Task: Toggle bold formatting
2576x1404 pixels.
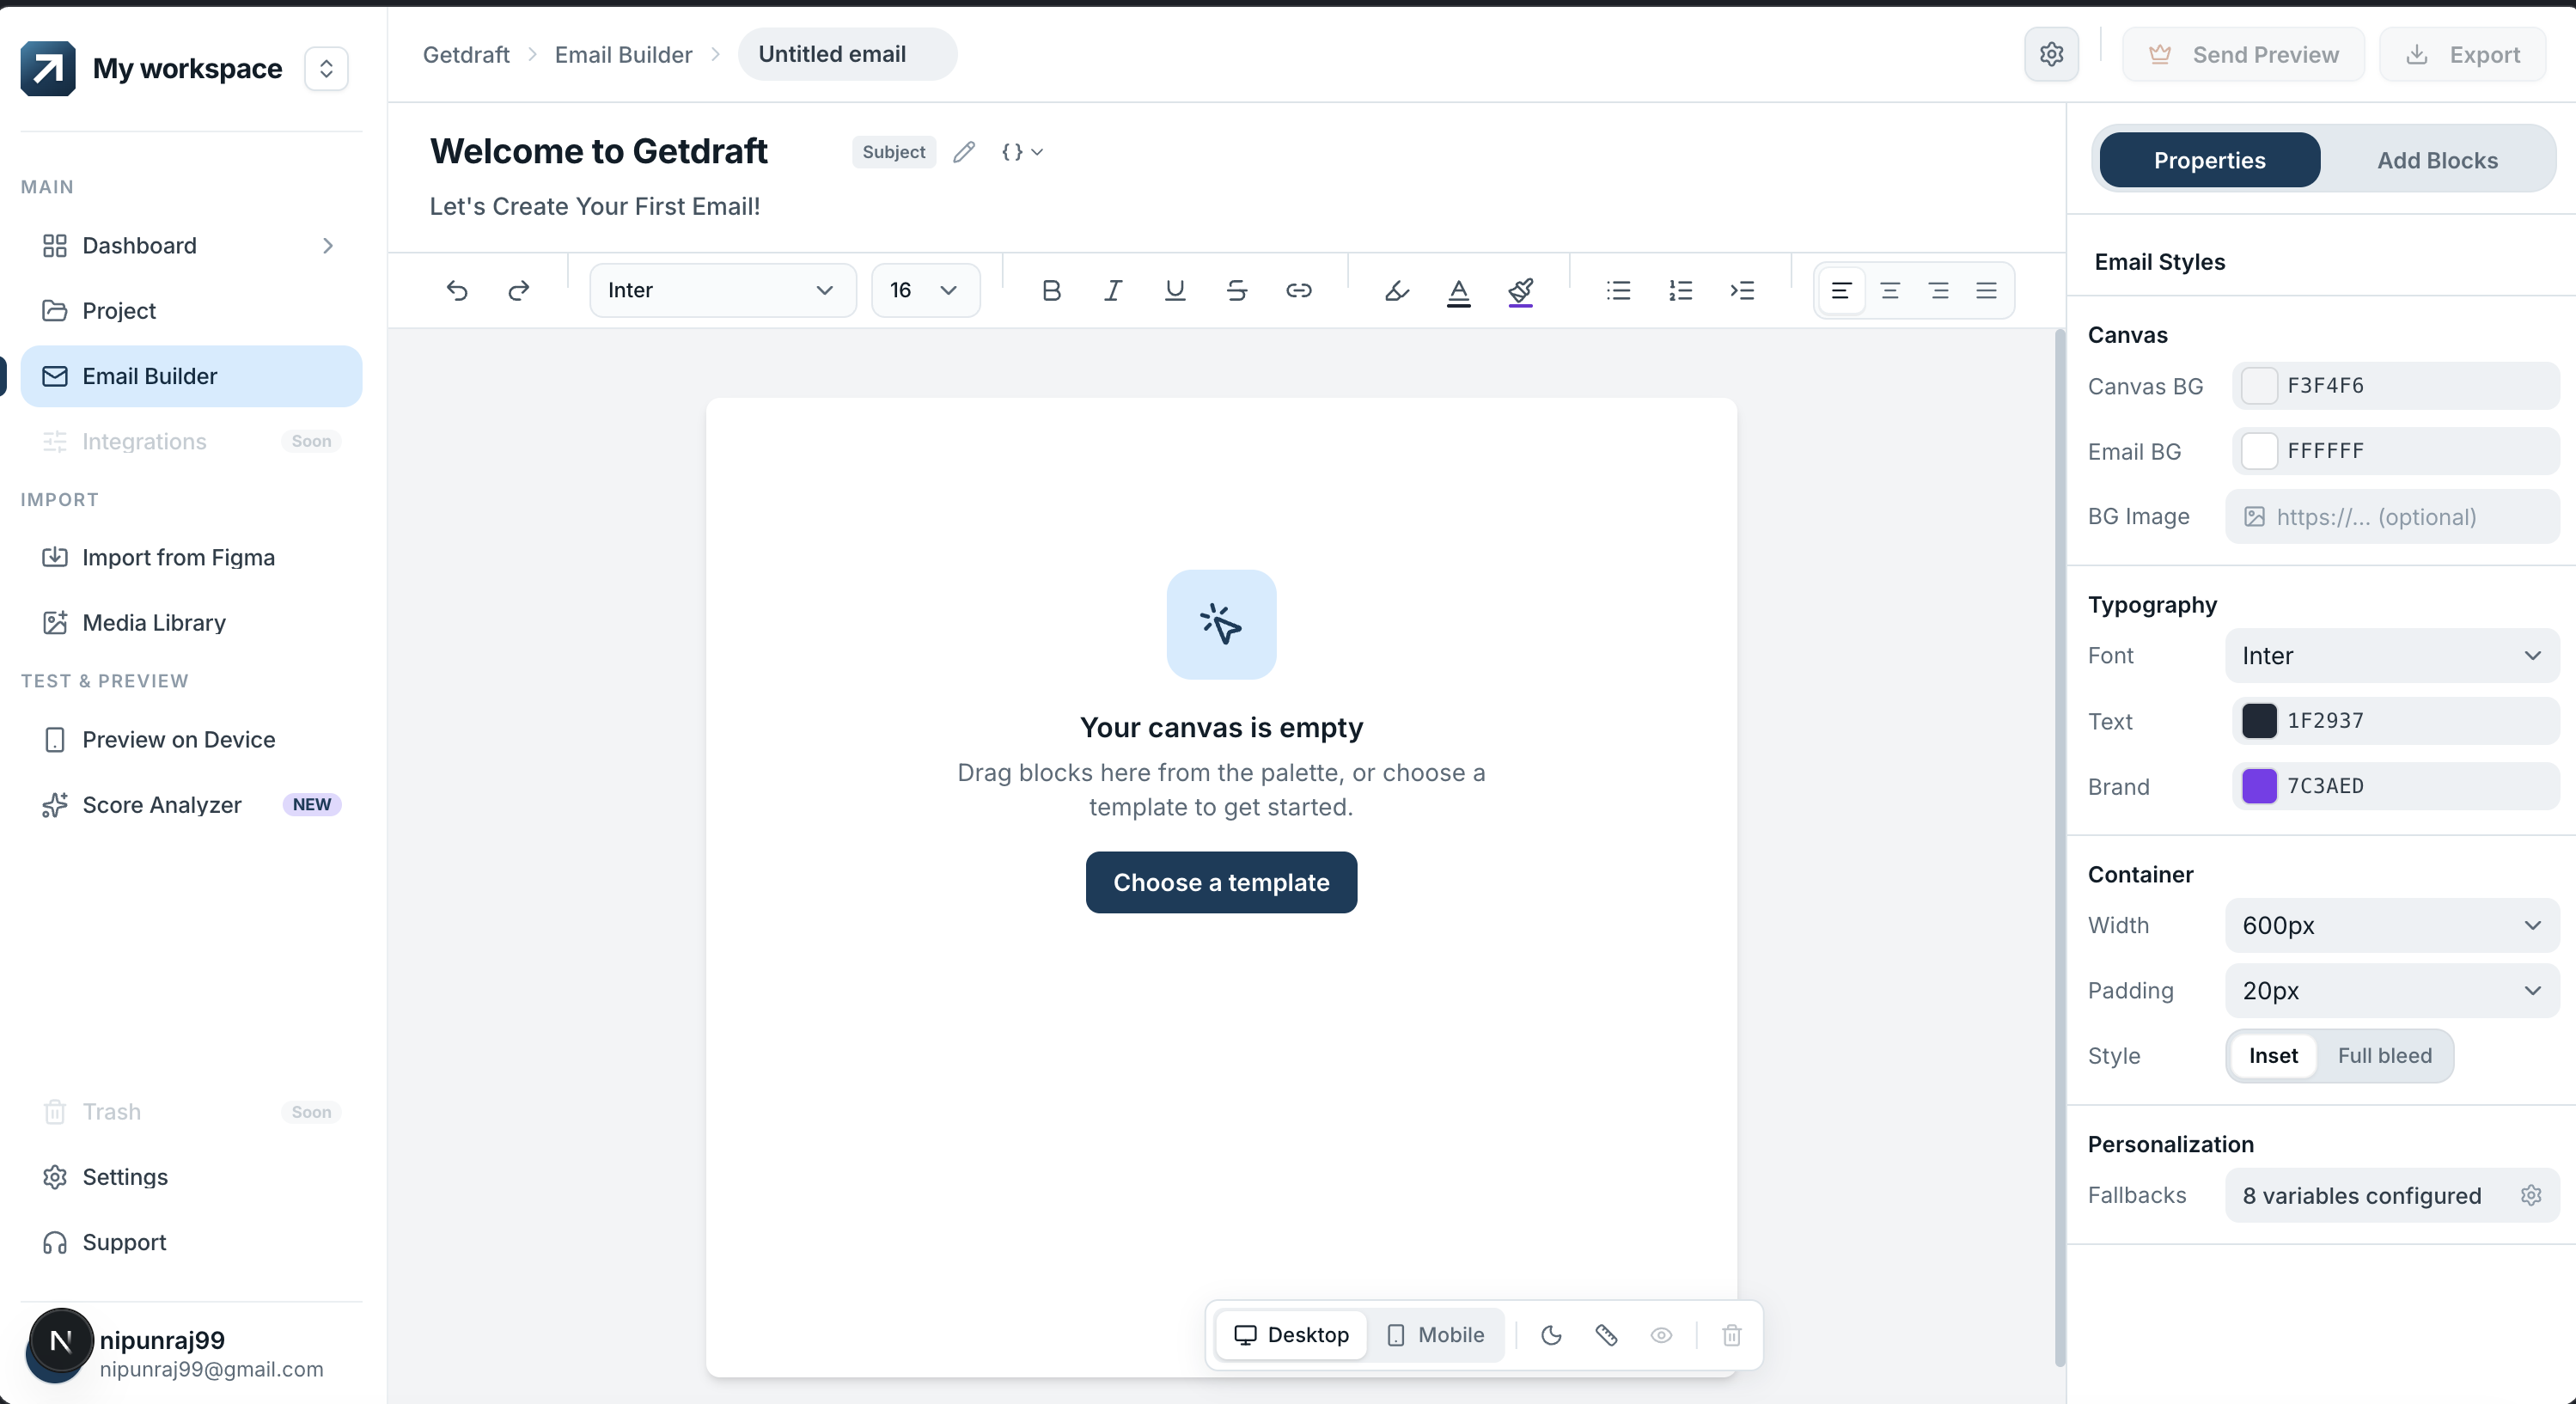Action: tap(1051, 290)
